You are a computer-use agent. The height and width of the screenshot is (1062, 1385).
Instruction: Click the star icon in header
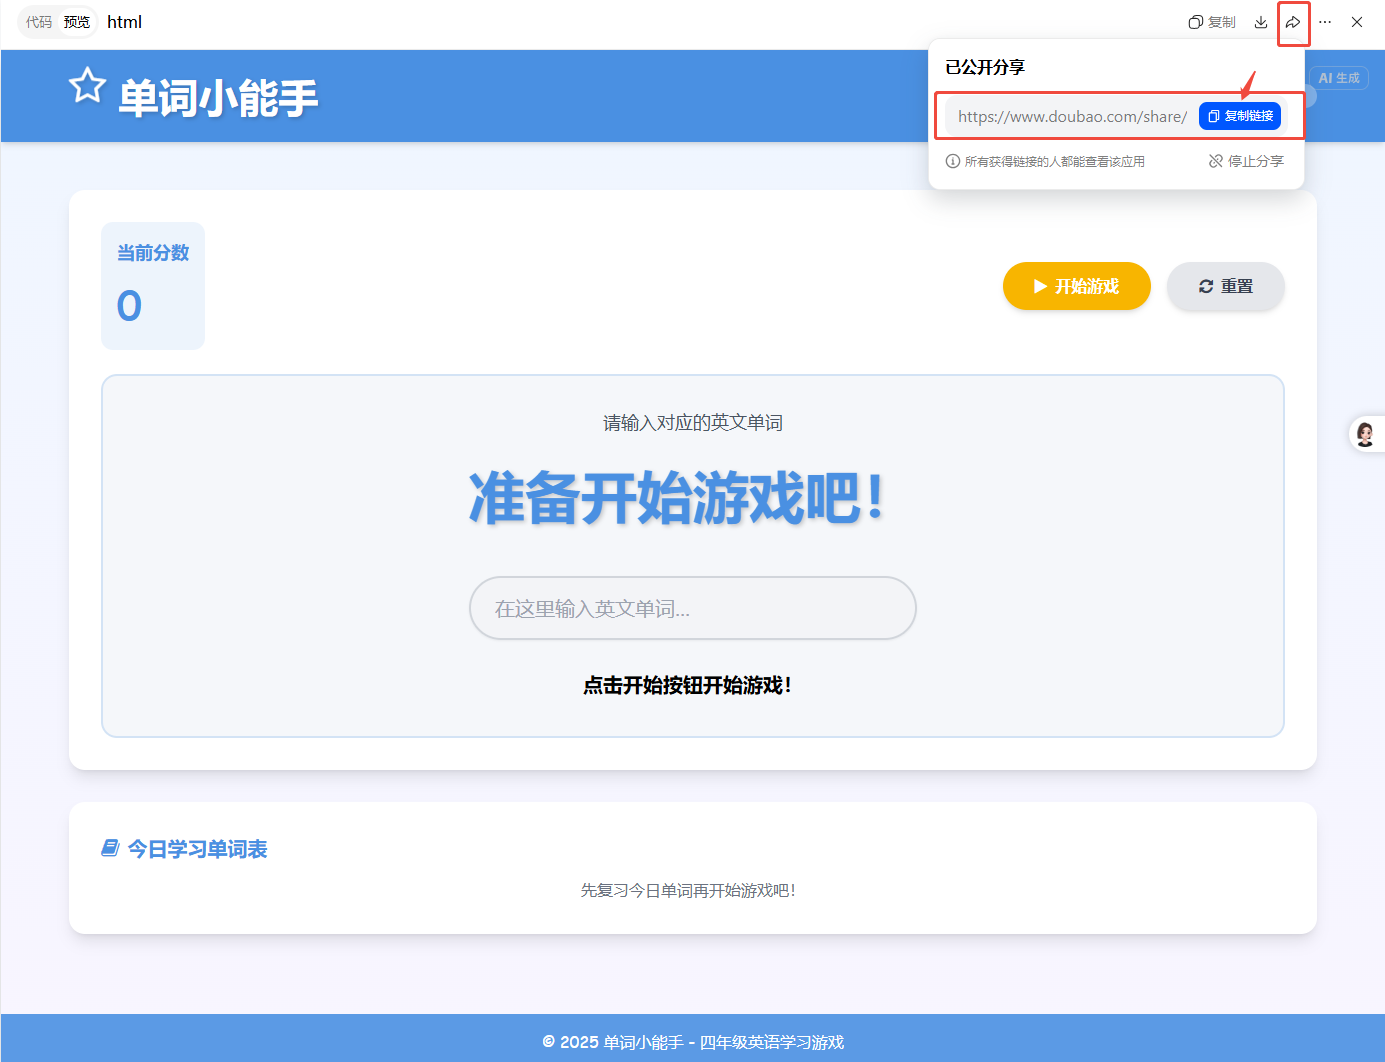tap(87, 86)
